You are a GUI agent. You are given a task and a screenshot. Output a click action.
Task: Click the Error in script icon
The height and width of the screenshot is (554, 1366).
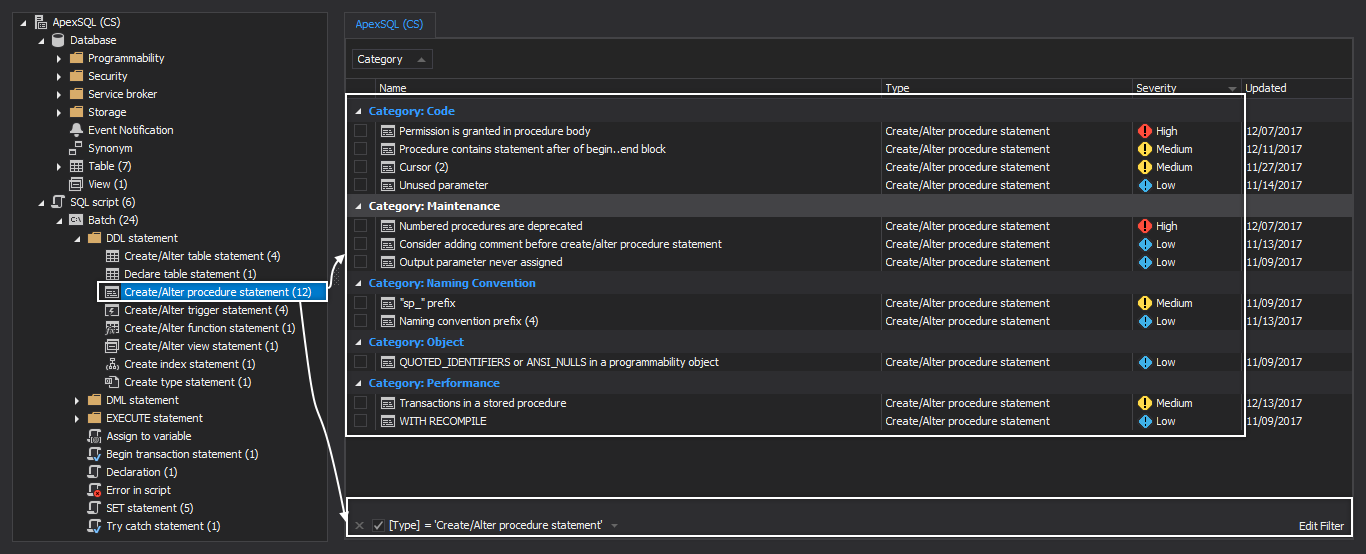tap(95, 490)
